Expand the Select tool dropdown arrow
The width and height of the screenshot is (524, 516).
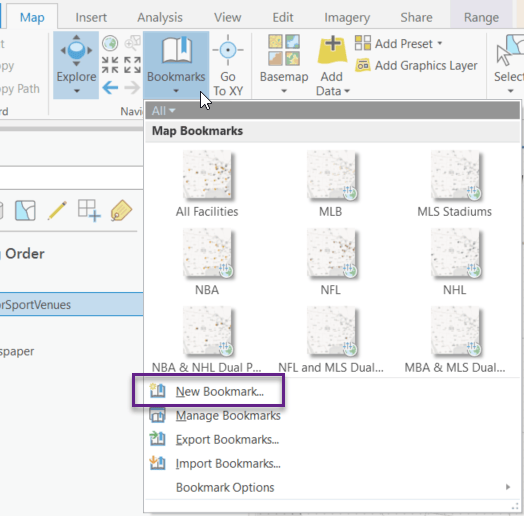click(x=510, y=91)
